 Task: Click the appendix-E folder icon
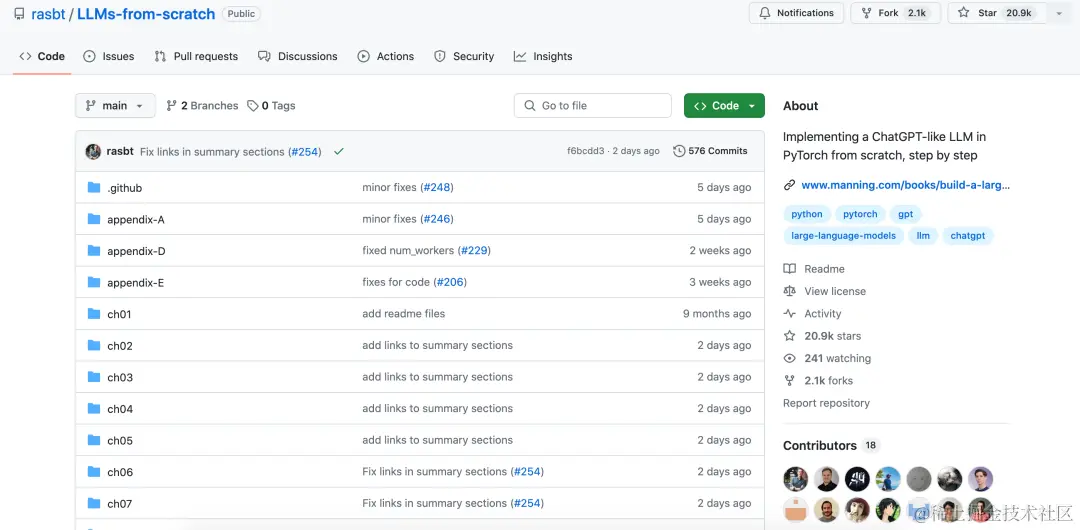coord(94,282)
